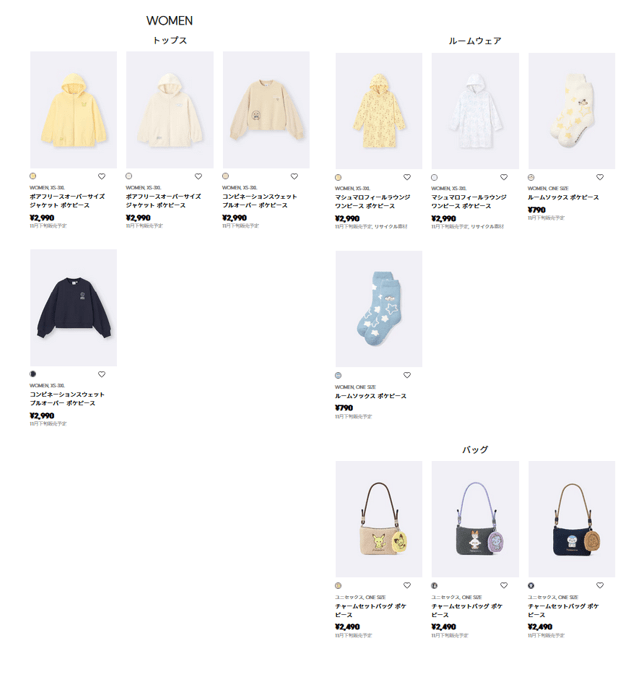Viewport: 638px width, 679px height.
Task: Add navy sweat pullover to favorites
Action: pos(102,374)
